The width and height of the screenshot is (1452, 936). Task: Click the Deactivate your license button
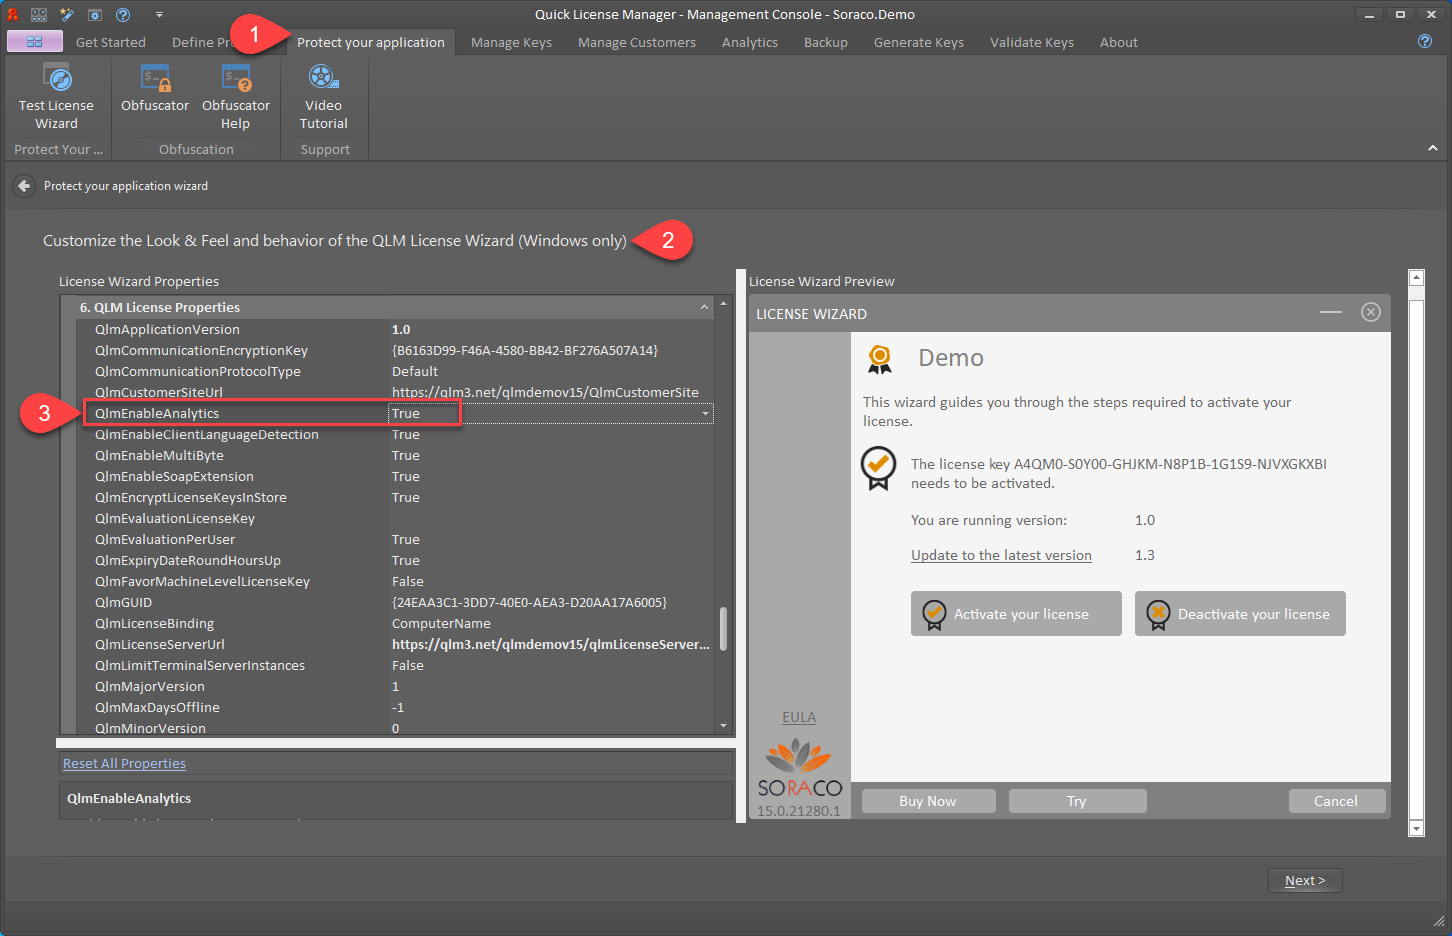click(x=1240, y=614)
